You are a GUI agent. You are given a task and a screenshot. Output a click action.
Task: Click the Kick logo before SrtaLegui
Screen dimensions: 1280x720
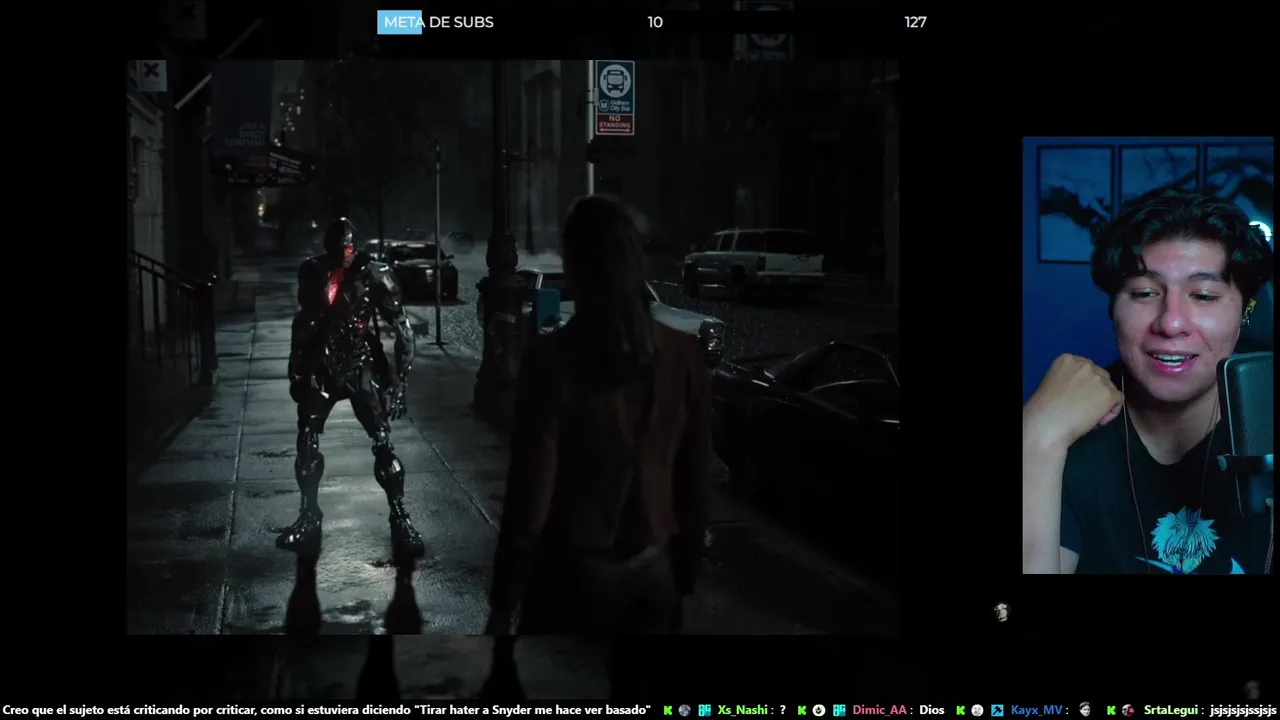coord(1111,710)
